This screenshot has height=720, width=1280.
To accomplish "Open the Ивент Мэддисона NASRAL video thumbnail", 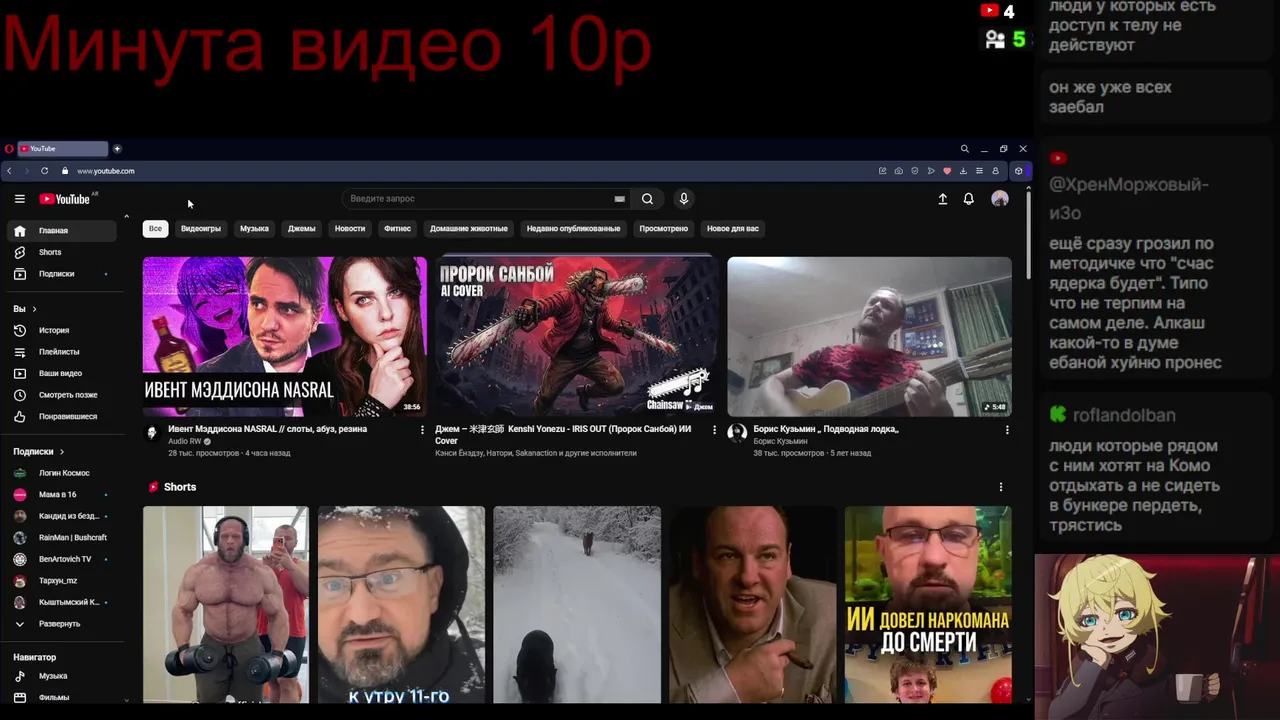I will [285, 337].
